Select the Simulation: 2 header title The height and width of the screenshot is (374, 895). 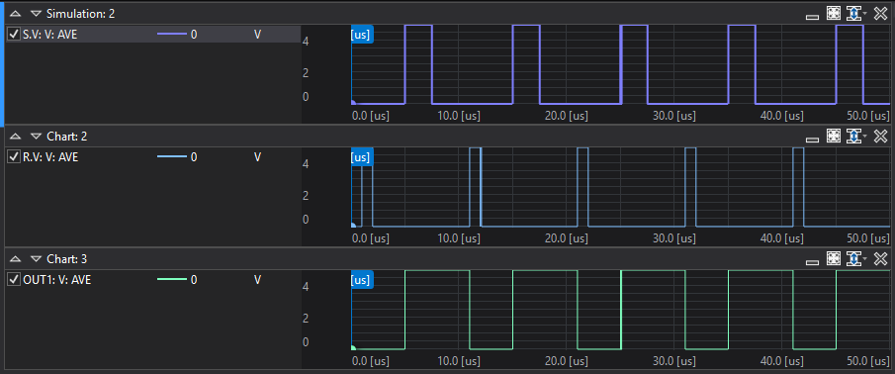(x=80, y=14)
